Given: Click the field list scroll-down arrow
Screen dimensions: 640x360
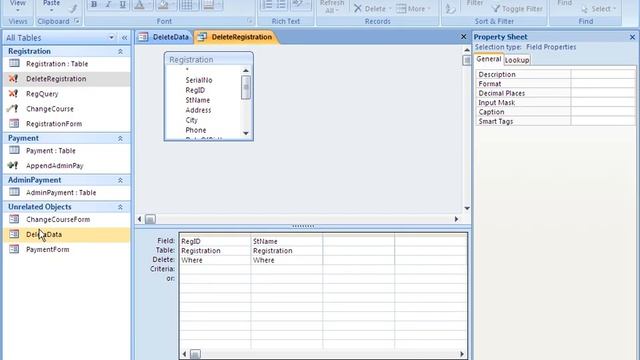Looking at the screenshot, I should (x=246, y=133).
